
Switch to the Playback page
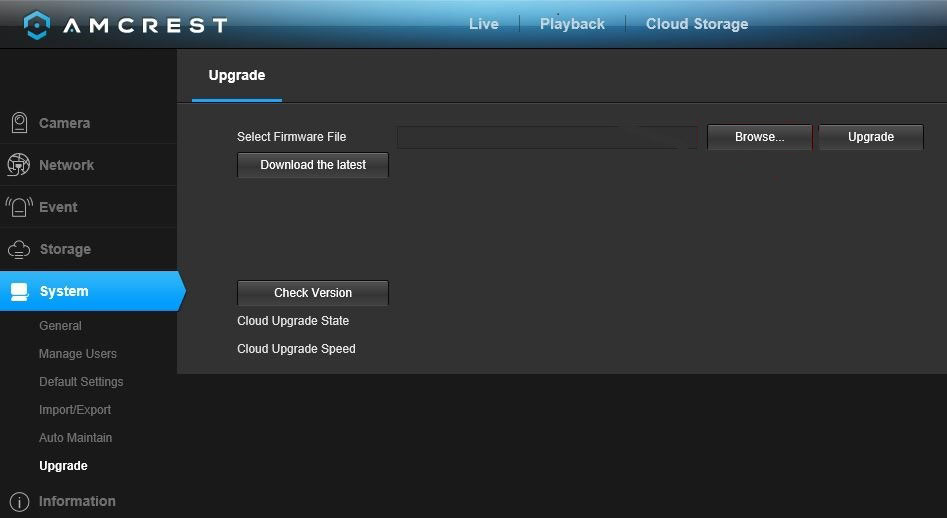pyautogui.click(x=572, y=24)
